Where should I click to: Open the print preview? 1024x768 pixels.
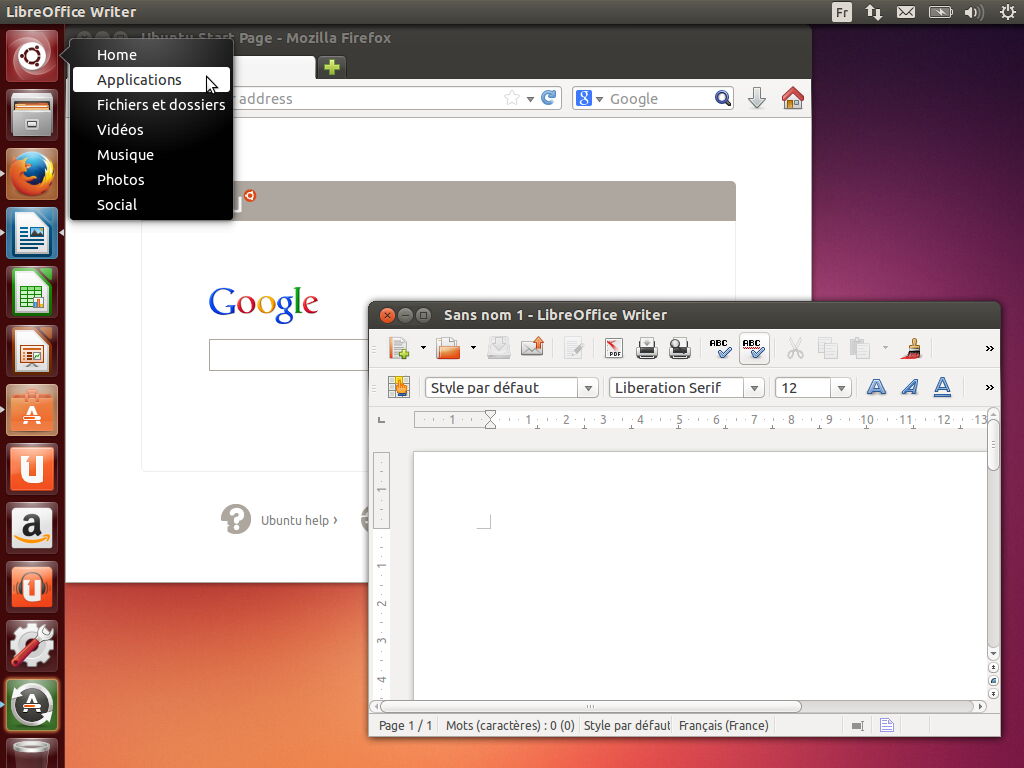click(681, 348)
